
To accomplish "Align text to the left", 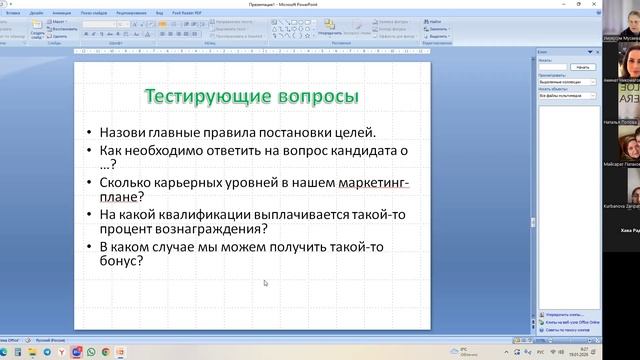I will coord(162,34).
